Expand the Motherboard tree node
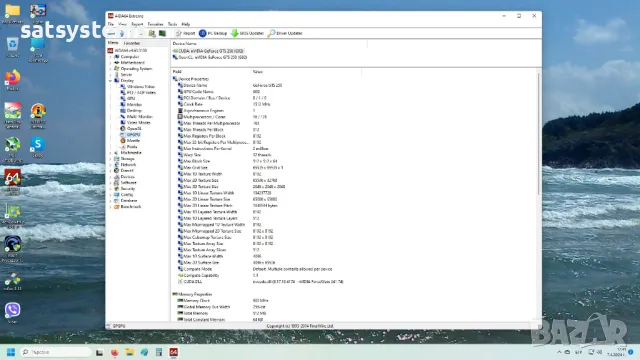 [x=110, y=63]
